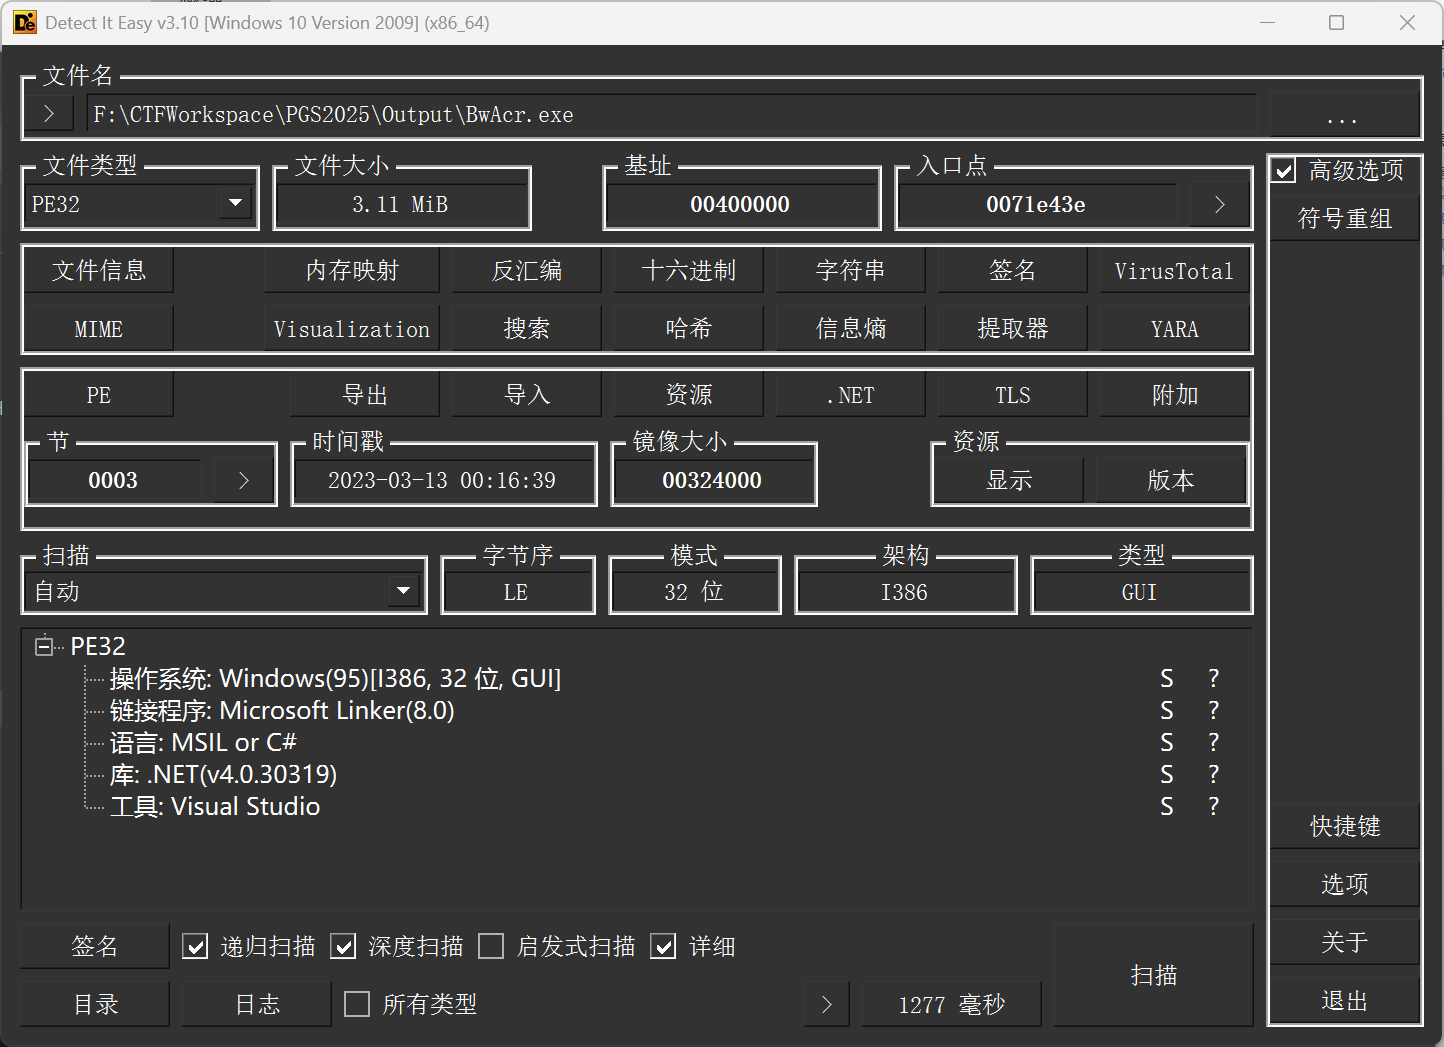This screenshot has width=1444, height=1047.
Task: Open the 目录 directory button
Action: [x=95, y=1004]
